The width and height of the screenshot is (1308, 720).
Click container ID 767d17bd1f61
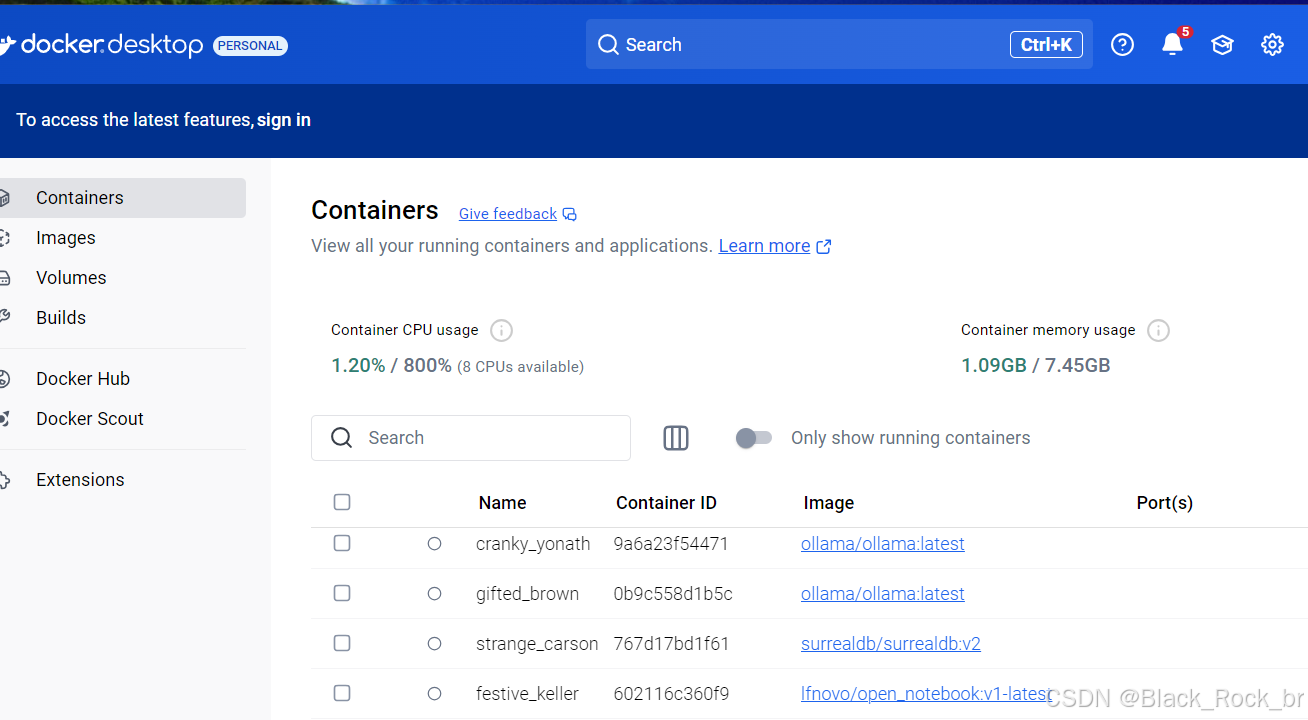click(x=671, y=644)
